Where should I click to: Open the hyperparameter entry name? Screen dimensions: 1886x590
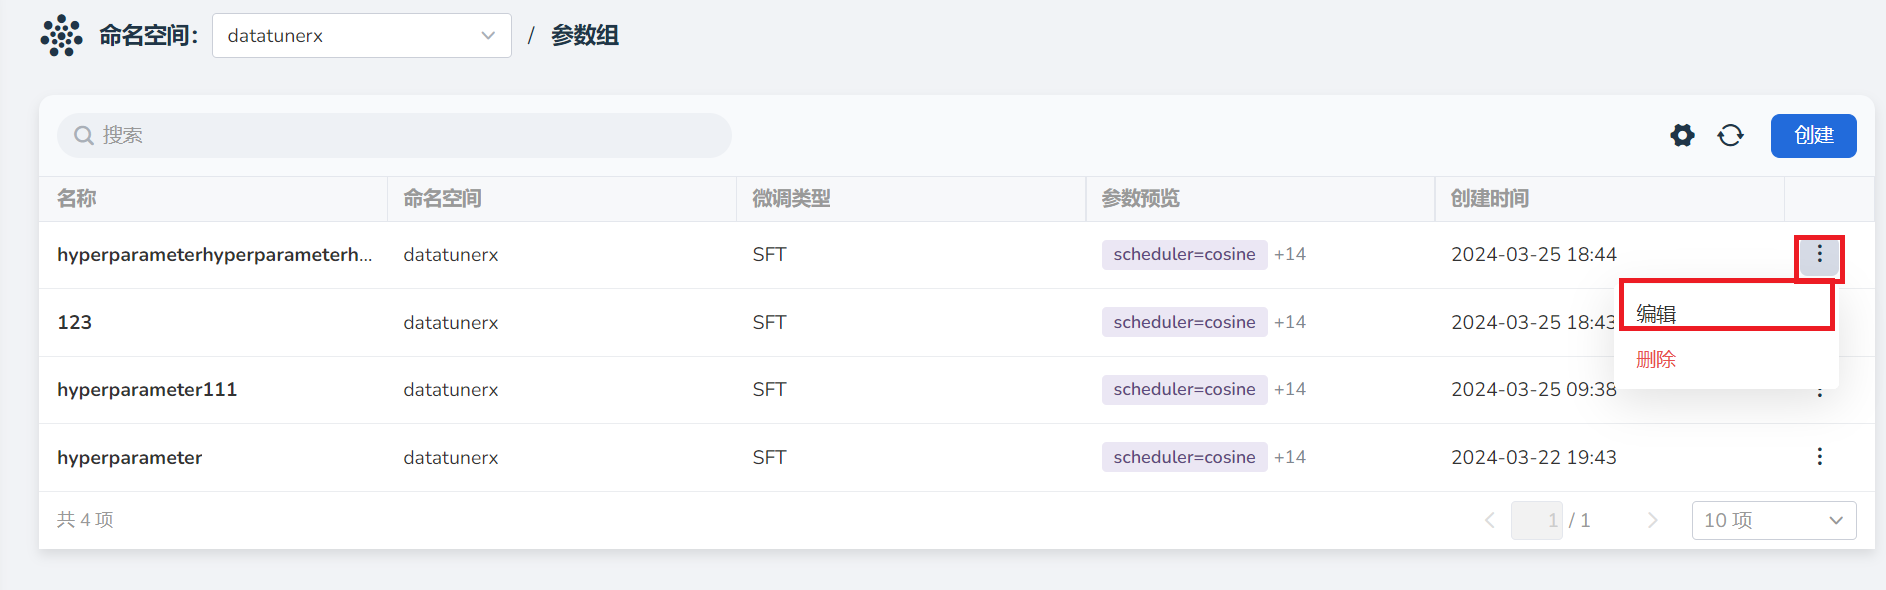[x=130, y=457]
